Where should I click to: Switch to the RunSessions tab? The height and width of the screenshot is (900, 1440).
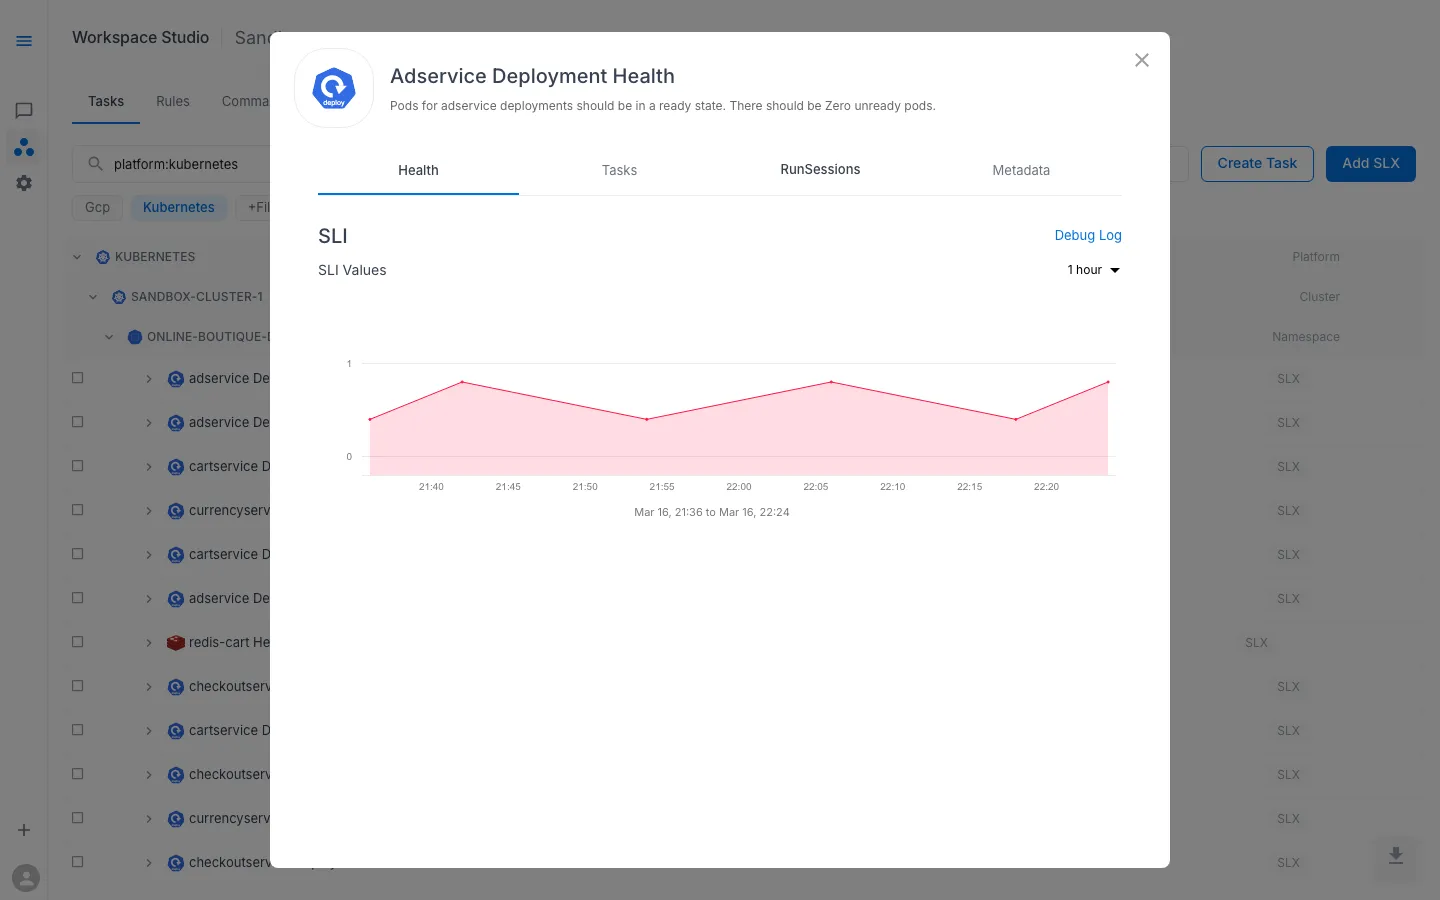[820, 170]
